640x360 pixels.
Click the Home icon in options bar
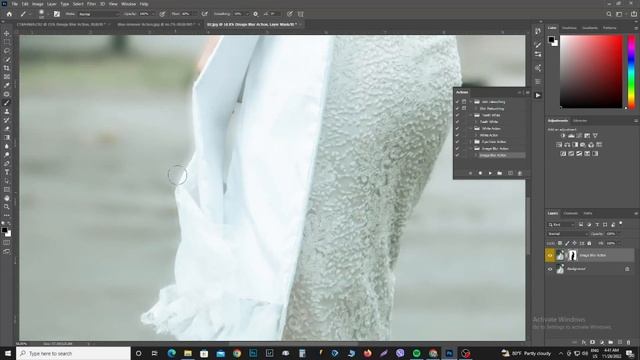coord(9,14)
